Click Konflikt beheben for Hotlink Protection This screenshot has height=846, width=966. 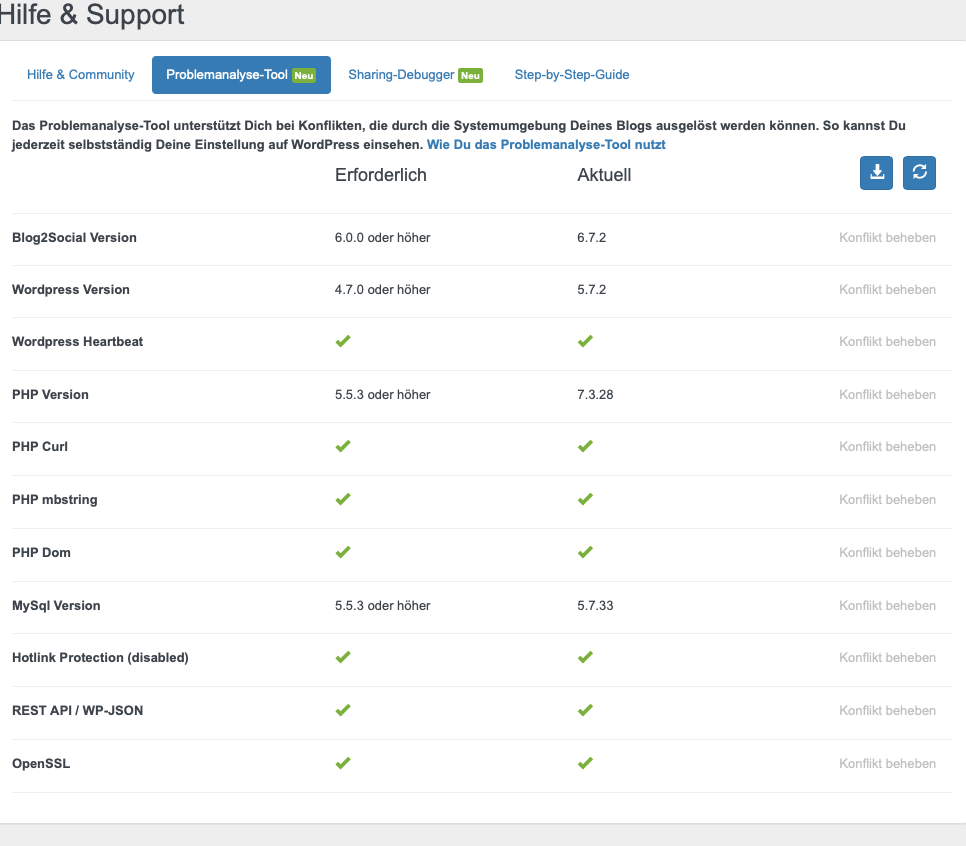click(887, 658)
